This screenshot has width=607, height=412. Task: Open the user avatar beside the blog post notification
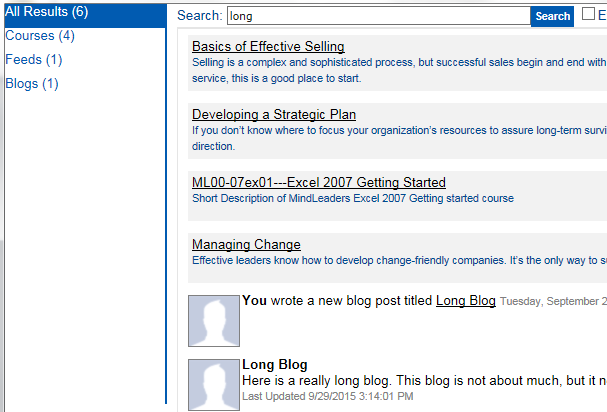[214, 321]
